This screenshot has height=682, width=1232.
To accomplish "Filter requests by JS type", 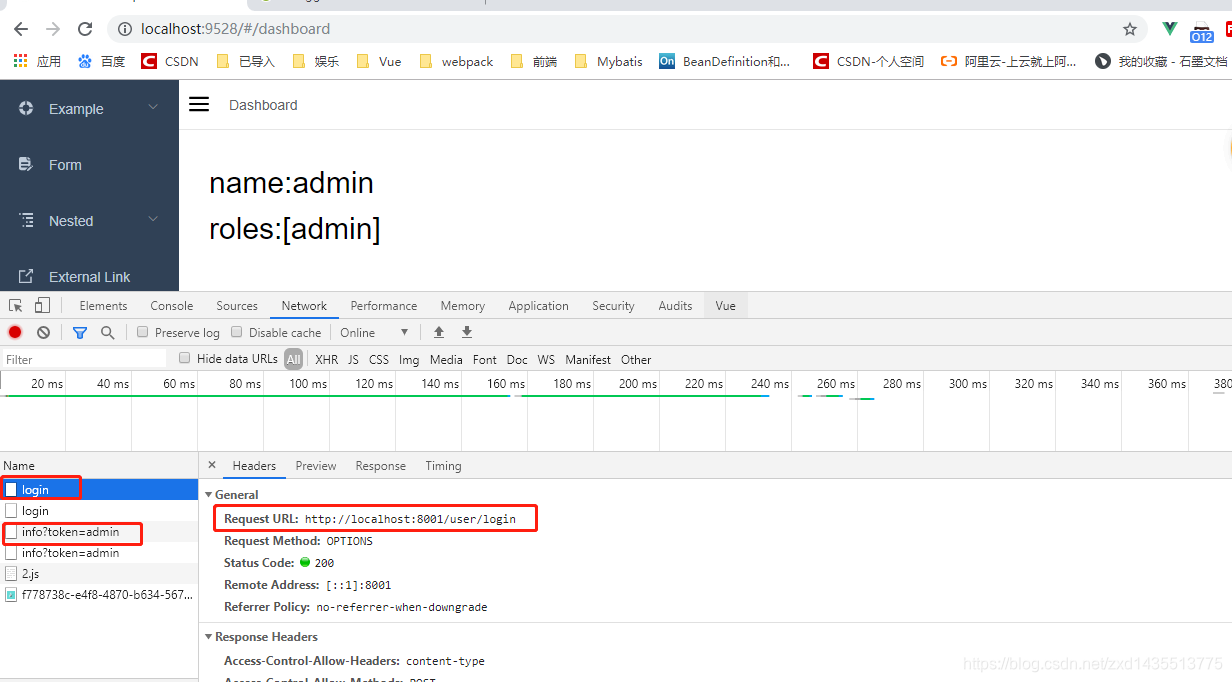I will 353,359.
